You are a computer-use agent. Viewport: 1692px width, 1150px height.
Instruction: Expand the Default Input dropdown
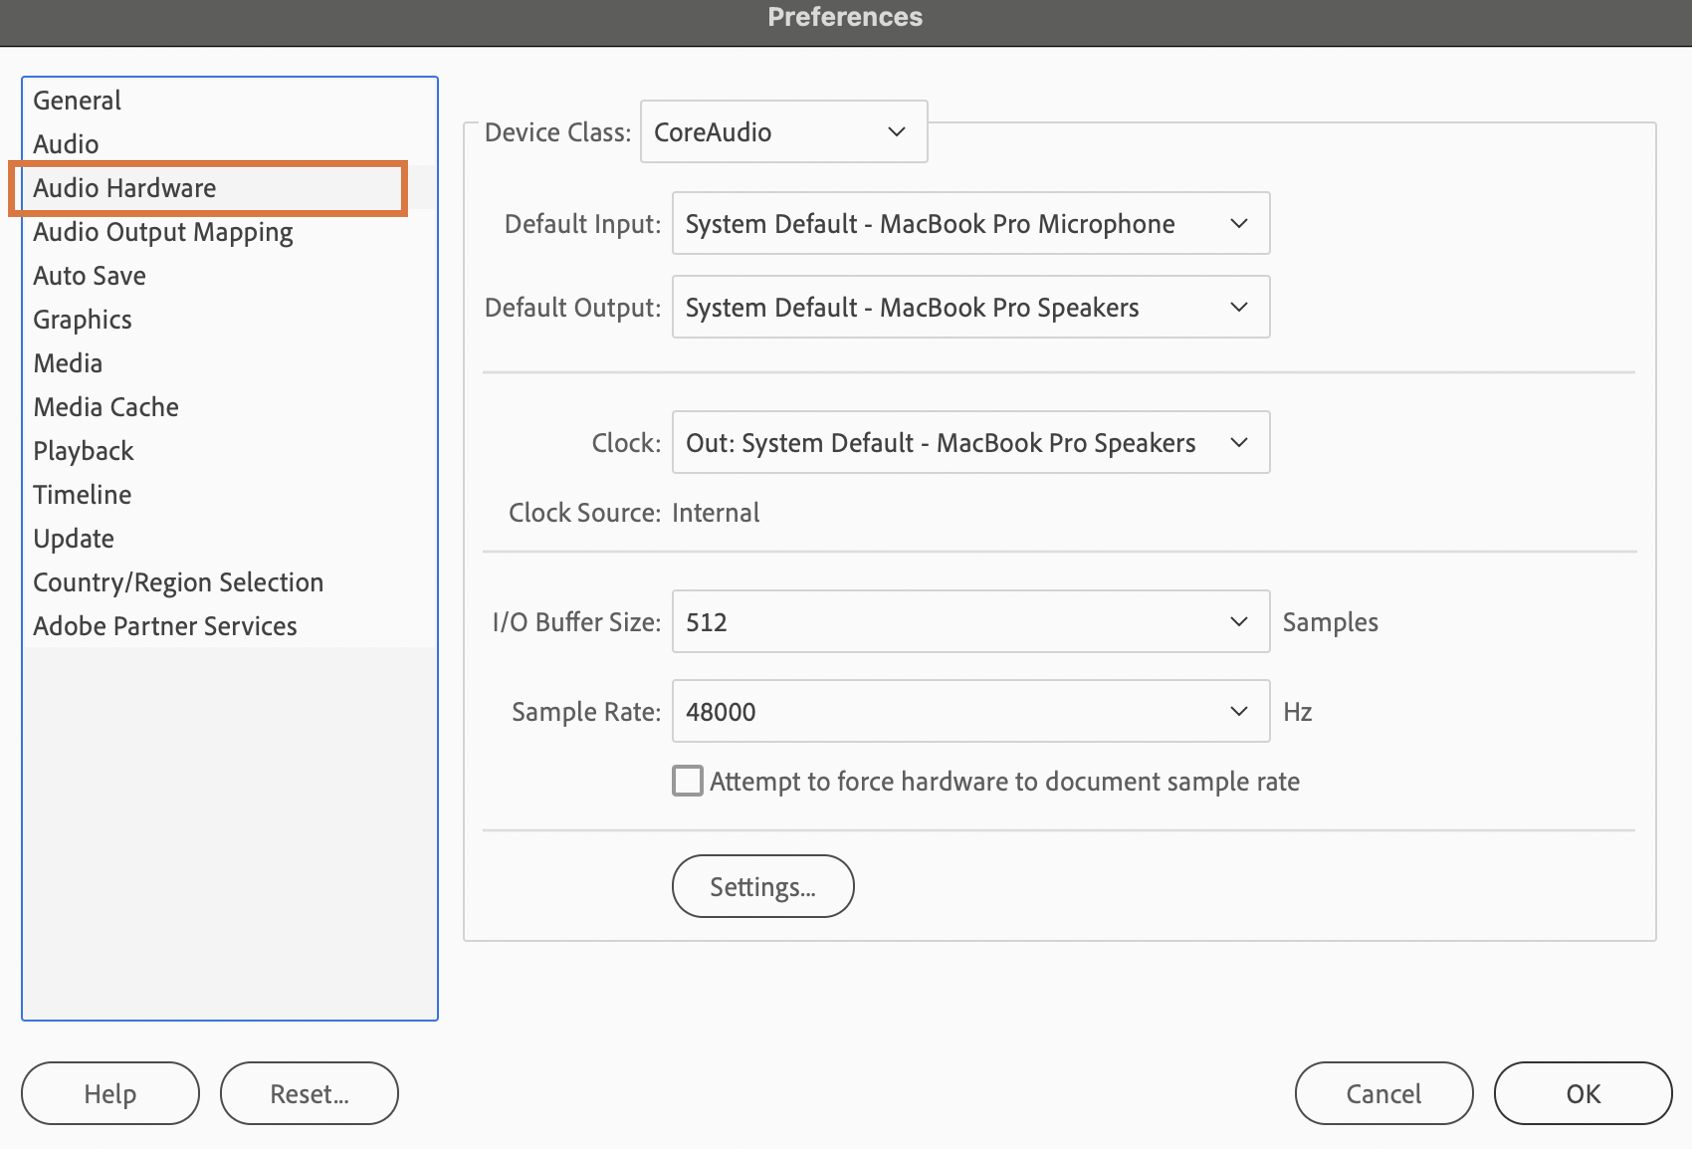pyautogui.click(x=970, y=224)
